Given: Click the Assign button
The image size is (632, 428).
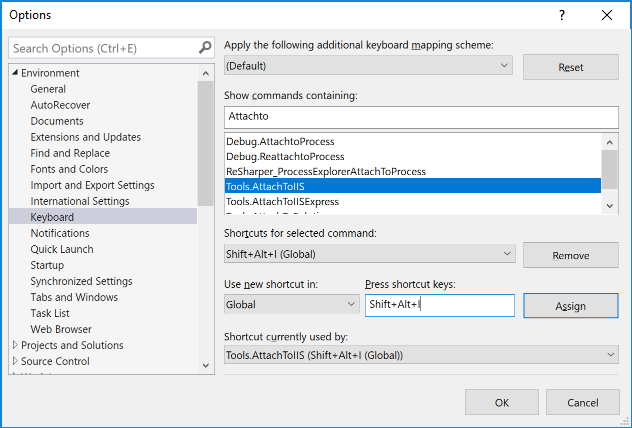Looking at the screenshot, I should 570,305.
